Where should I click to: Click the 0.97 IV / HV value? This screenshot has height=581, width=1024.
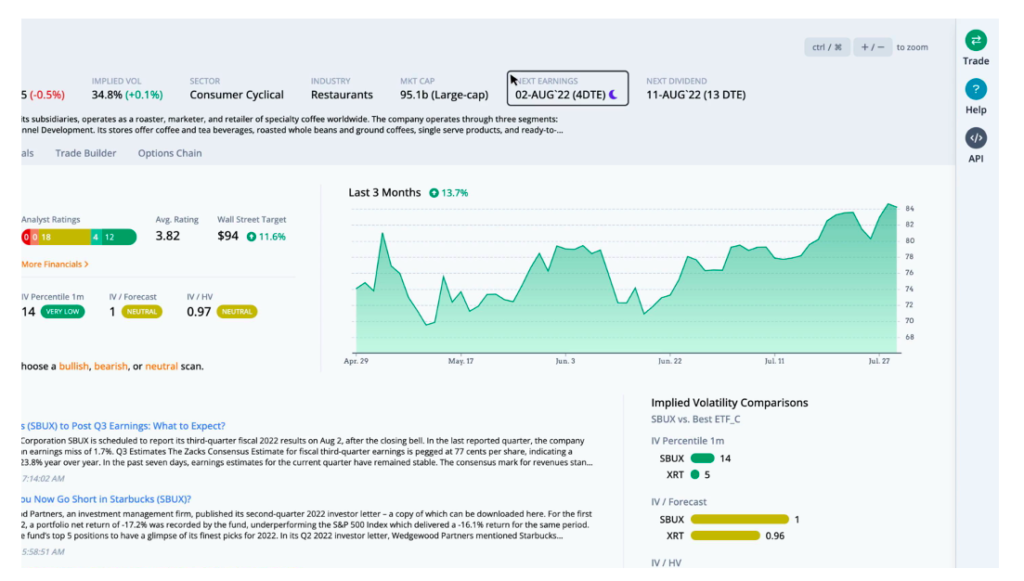[x=199, y=312]
